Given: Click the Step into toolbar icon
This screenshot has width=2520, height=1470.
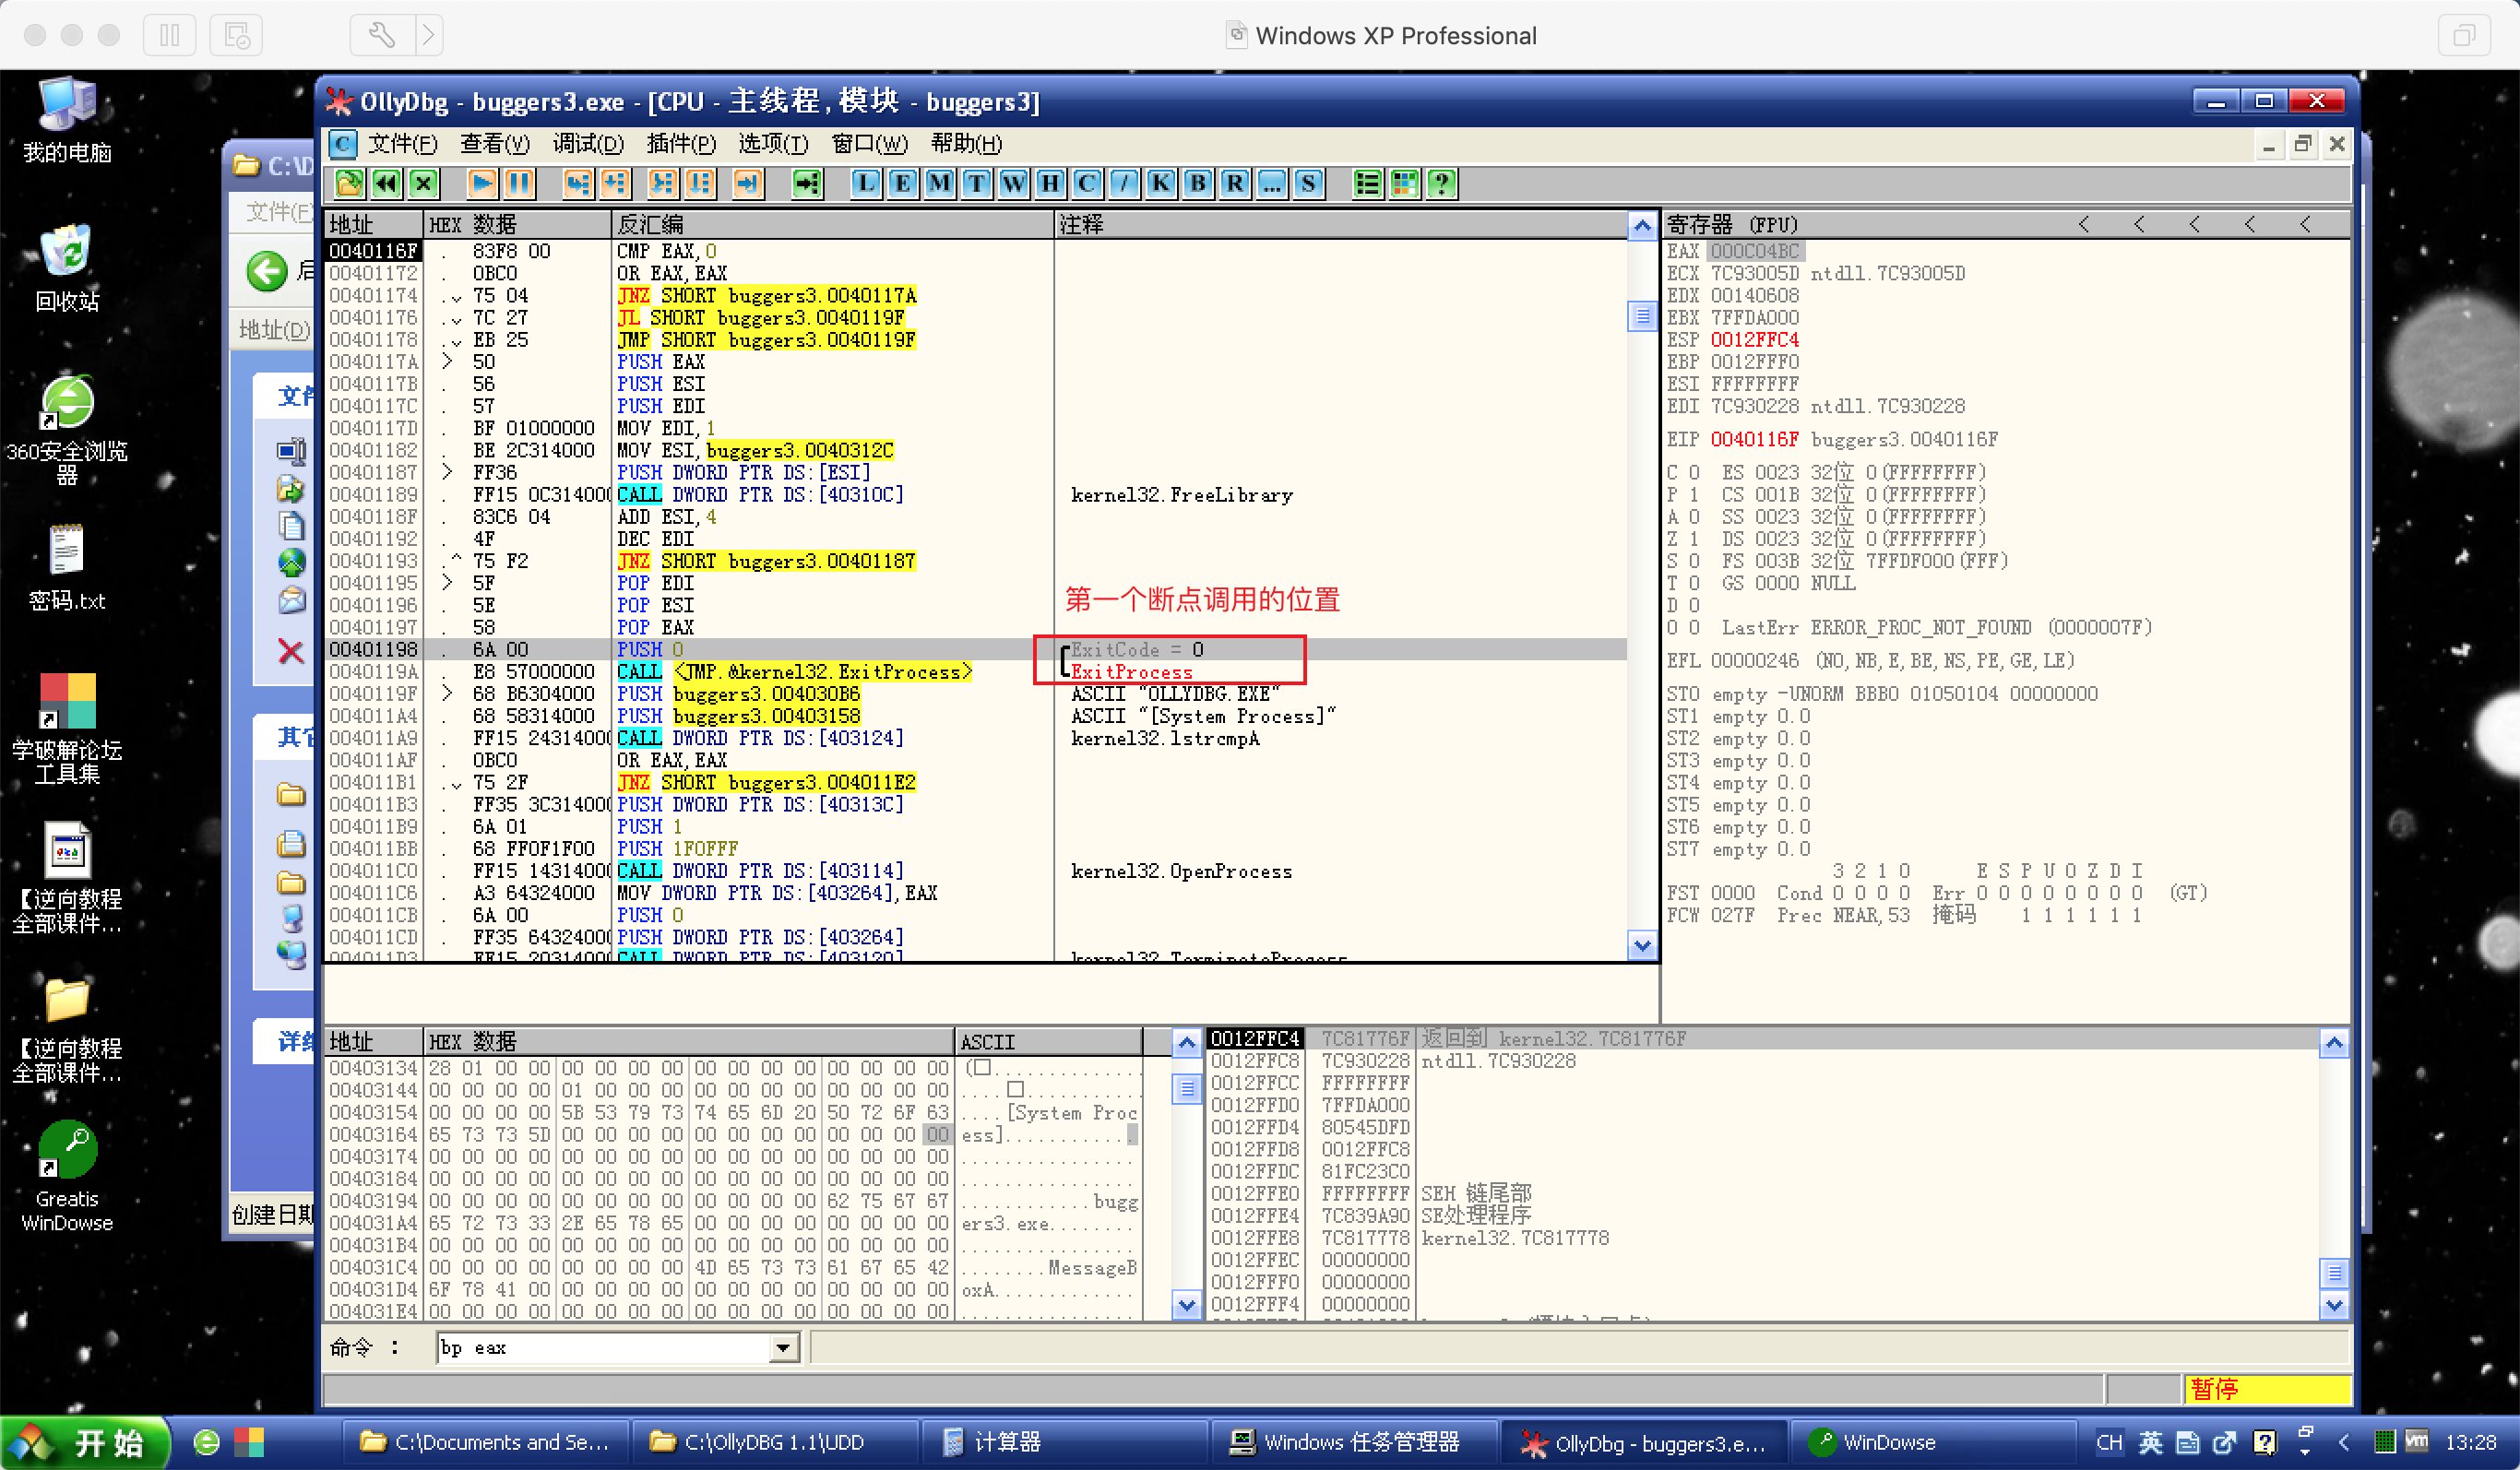Looking at the screenshot, I should click(577, 183).
